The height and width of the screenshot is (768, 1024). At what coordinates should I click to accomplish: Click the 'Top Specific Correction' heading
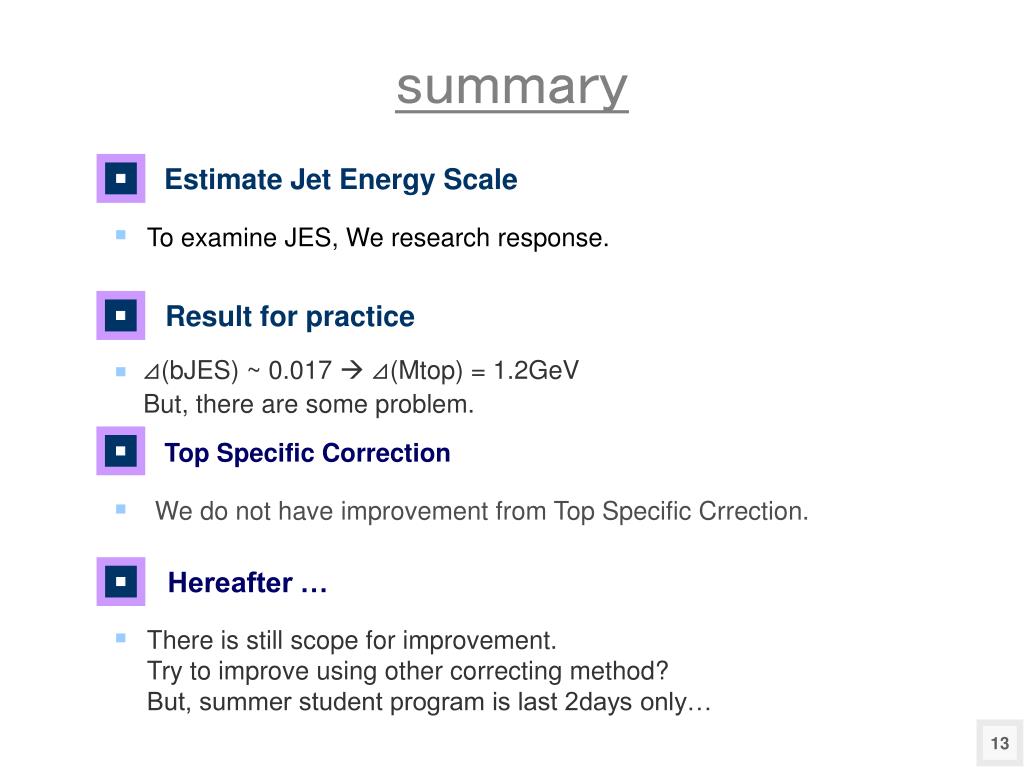(x=308, y=453)
